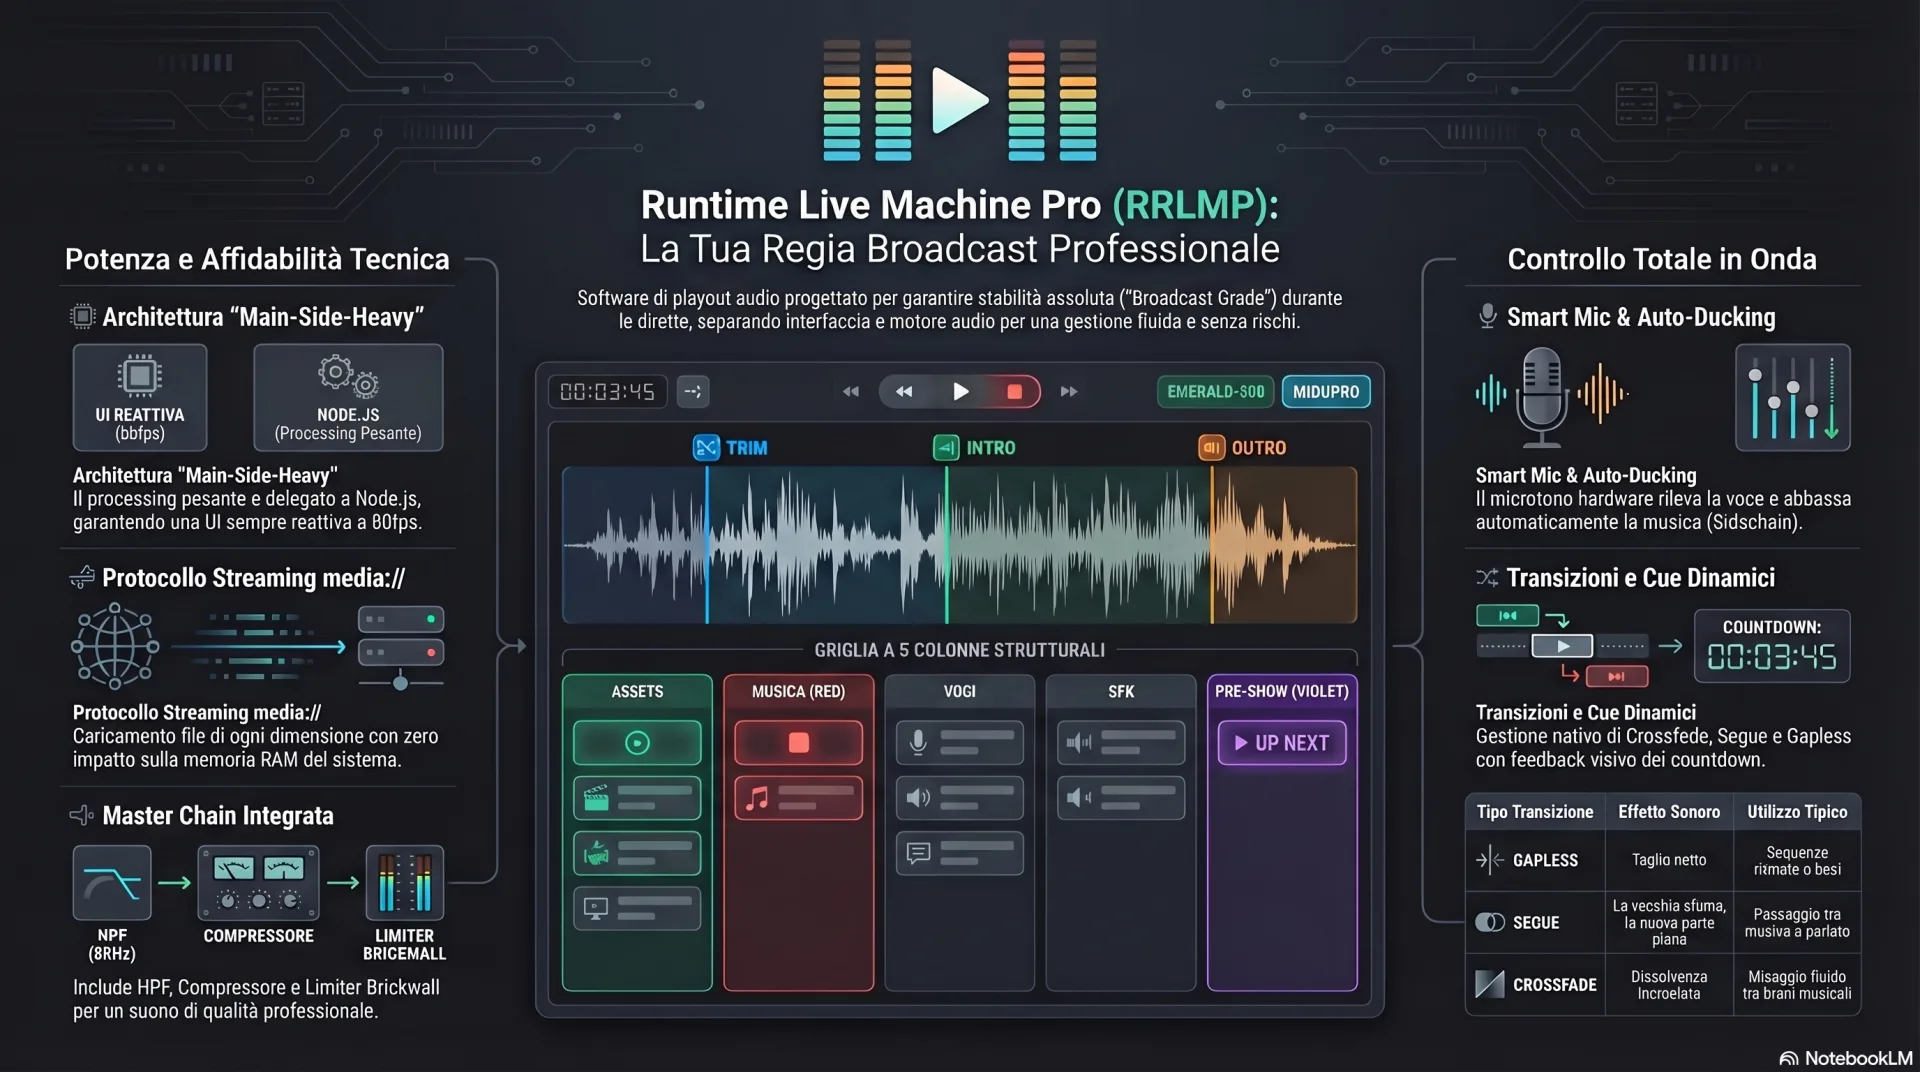Viewport: 1920px width, 1072px height.
Task: Click the red stop item in MUSICA column
Action: [x=798, y=743]
